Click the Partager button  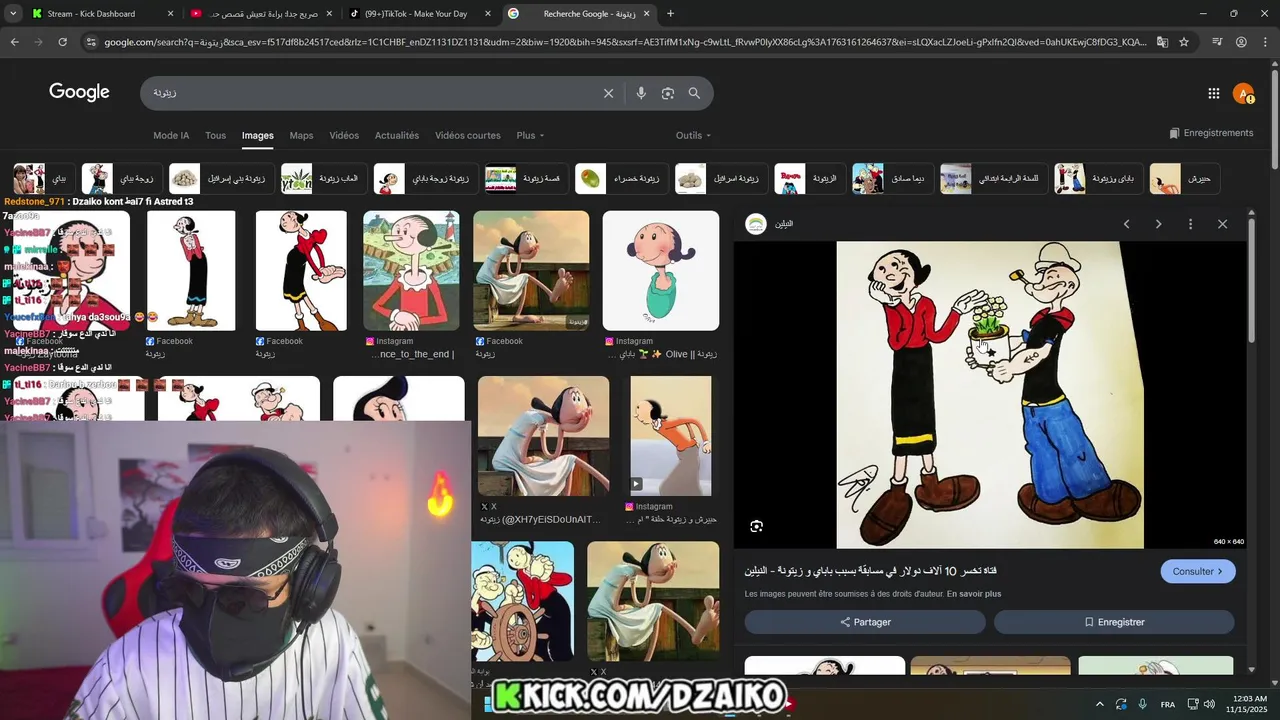click(x=865, y=622)
